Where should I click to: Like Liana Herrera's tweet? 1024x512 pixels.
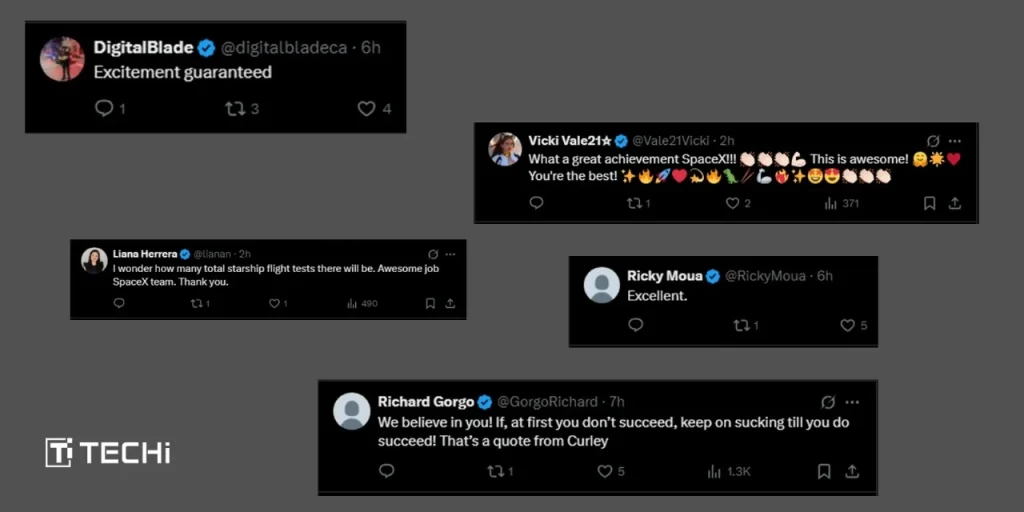pyautogui.click(x=272, y=303)
